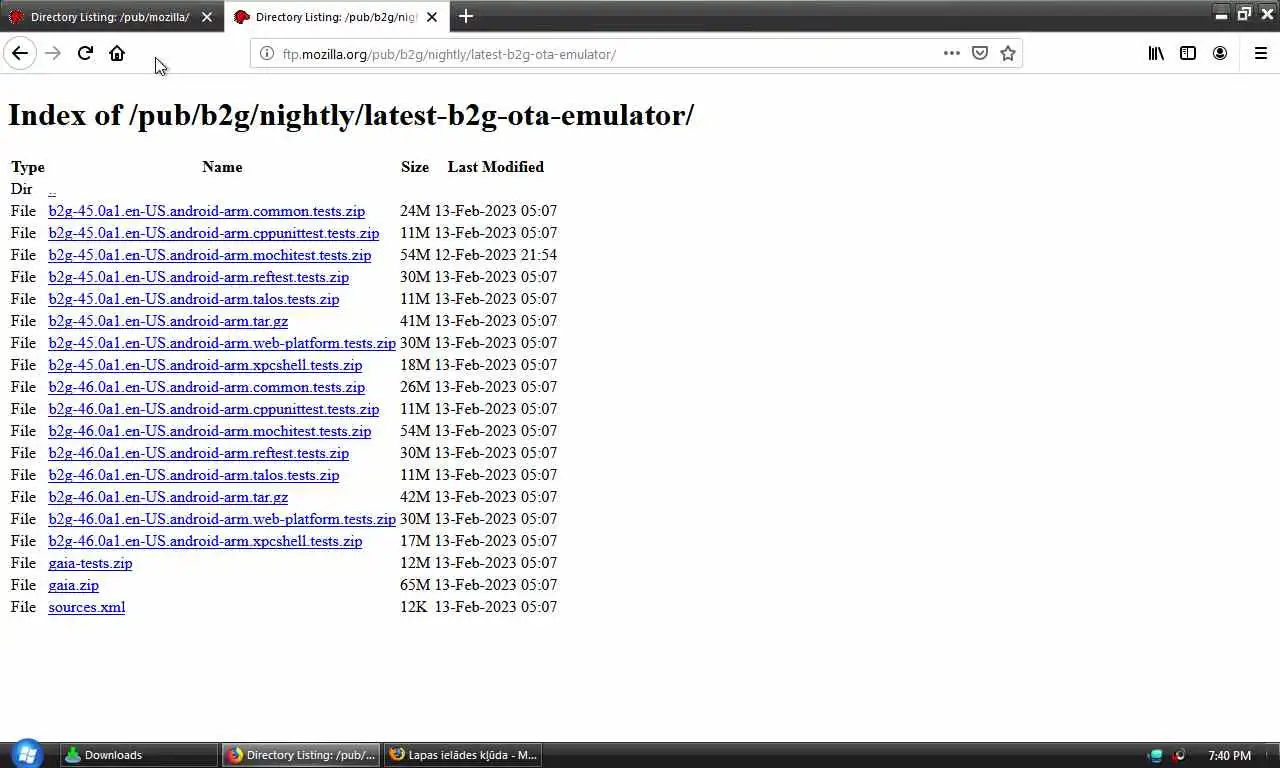Download b2g-45.0a1 common.tests.zip
Screen dimensions: 1280x768
[x=206, y=211]
